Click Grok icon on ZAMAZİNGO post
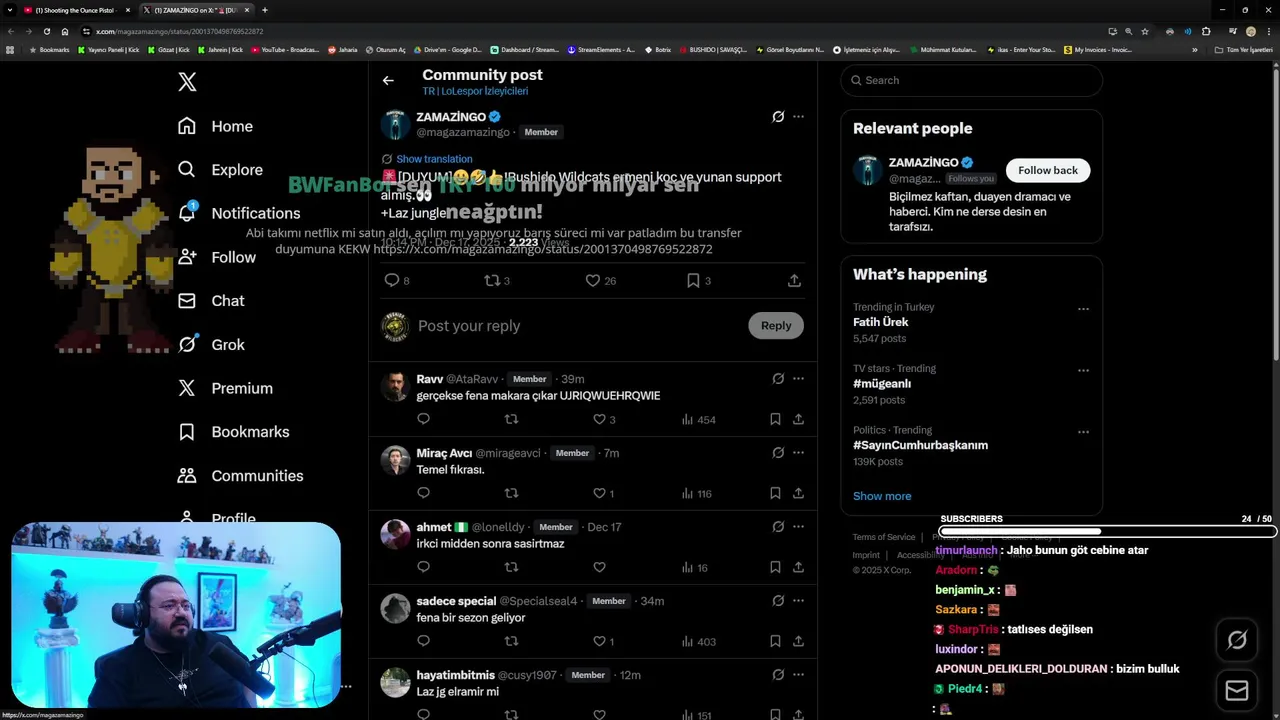Screen dimensions: 1280x720 (x=778, y=117)
